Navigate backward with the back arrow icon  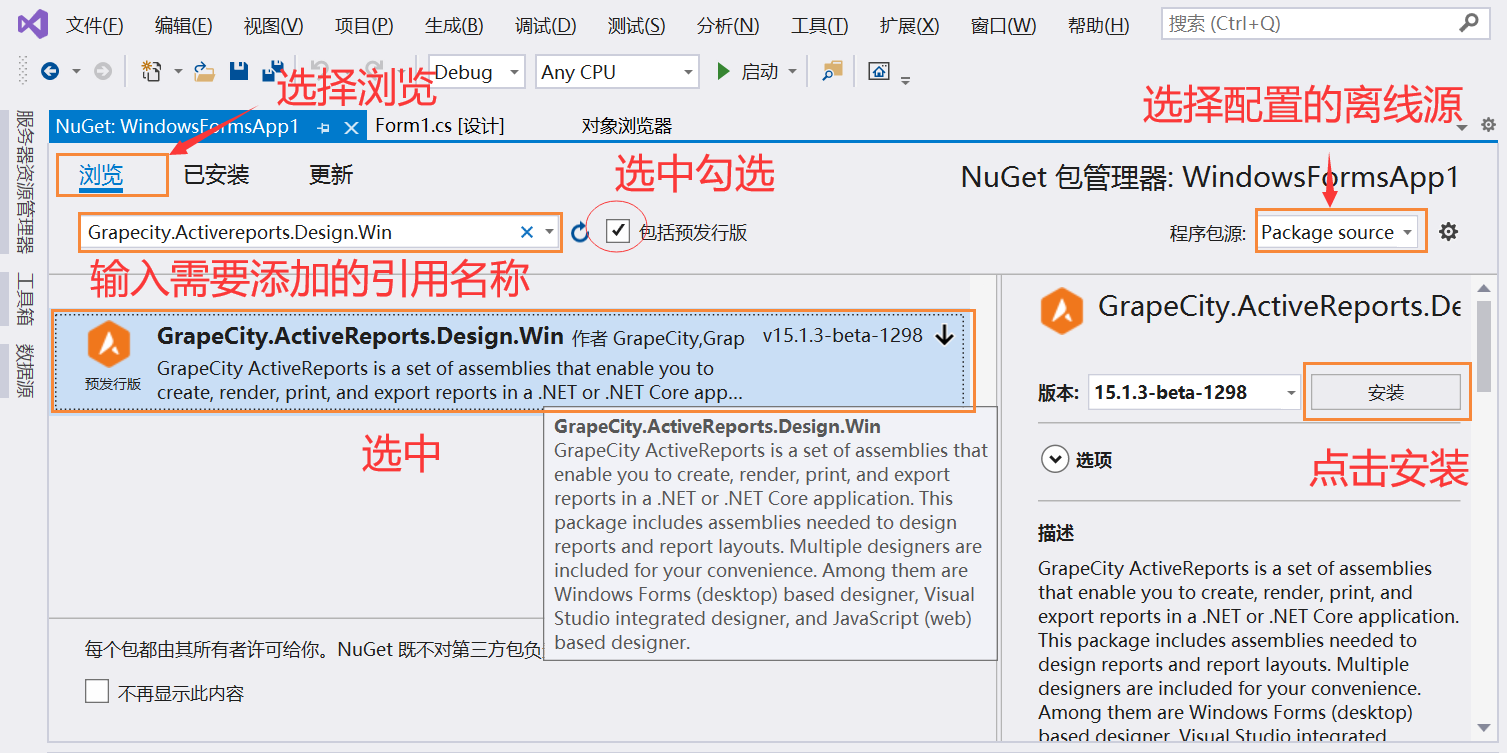pos(49,72)
